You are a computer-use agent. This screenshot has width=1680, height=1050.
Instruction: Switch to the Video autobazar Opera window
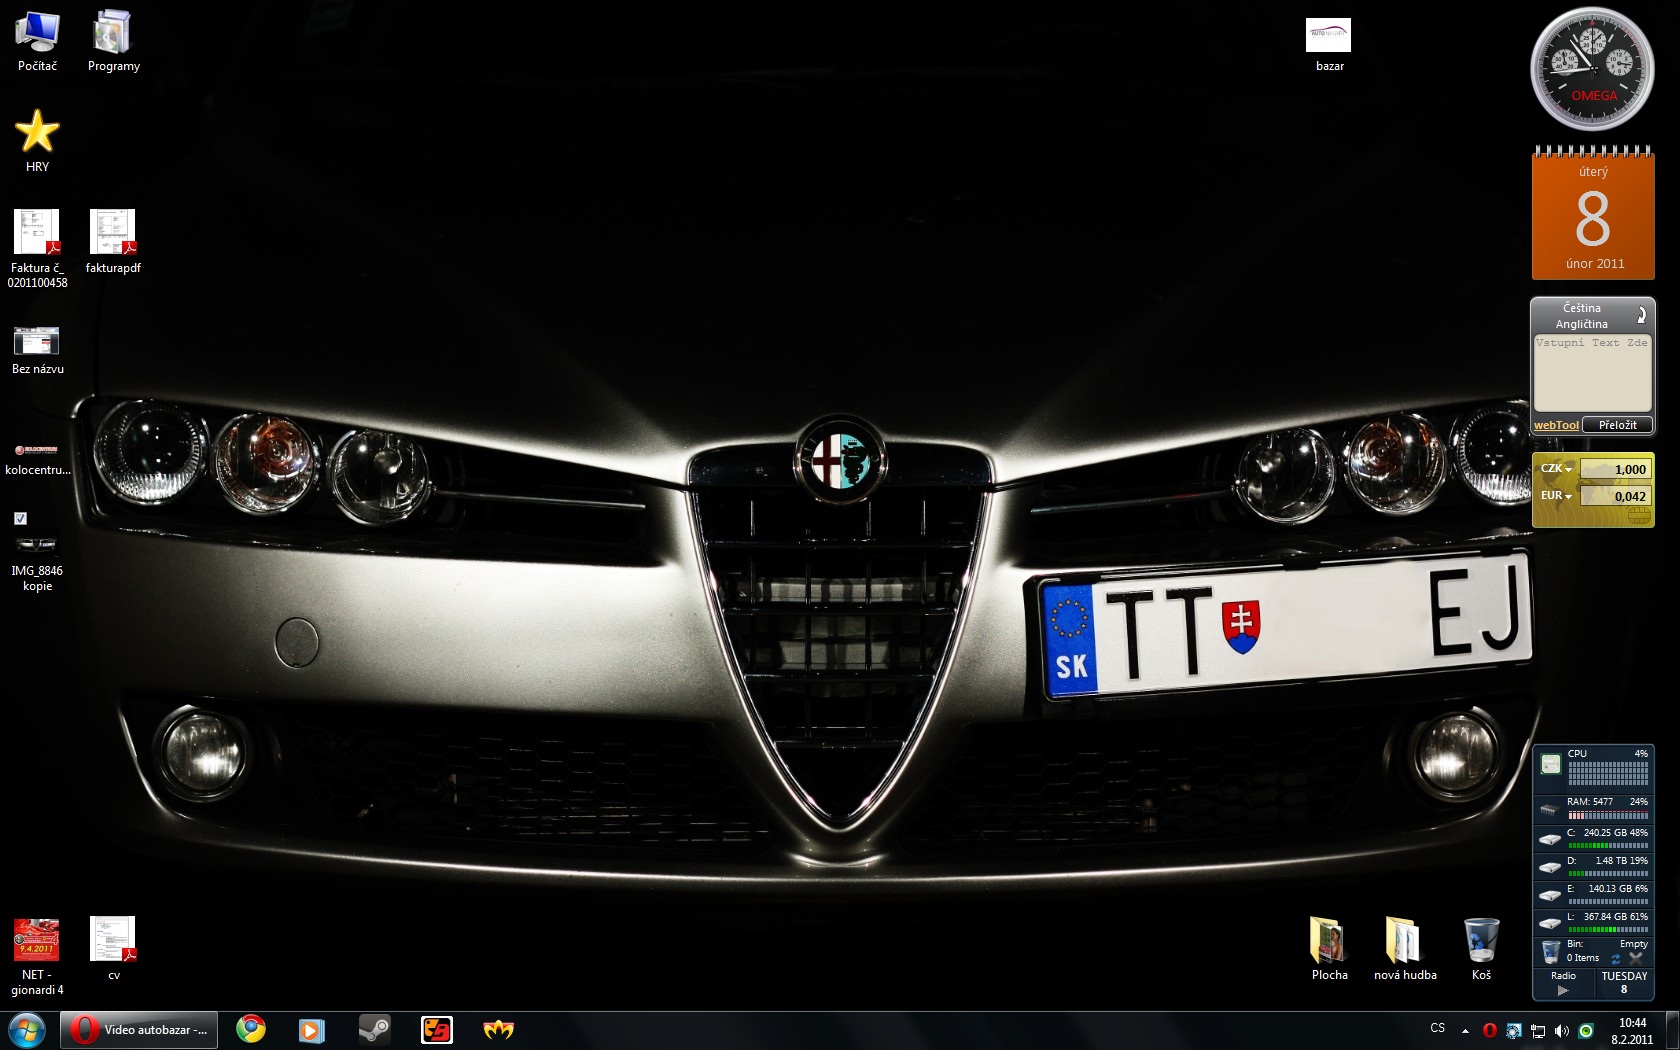[x=139, y=1029]
